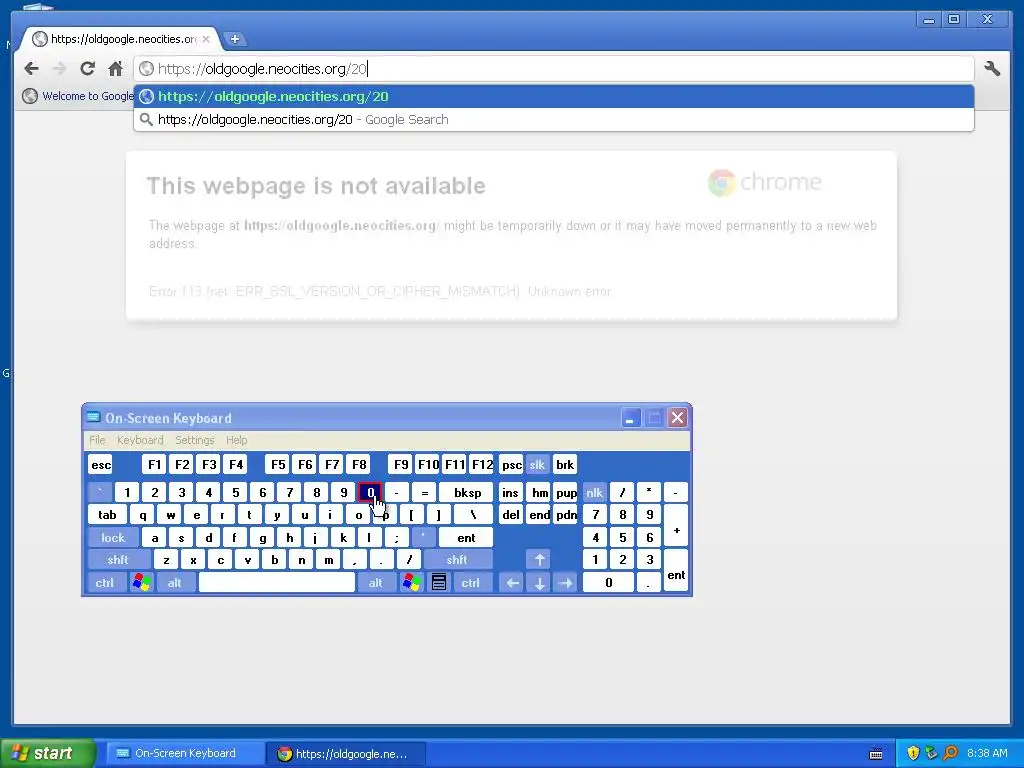Click the left arrow key

pyautogui.click(x=513, y=583)
